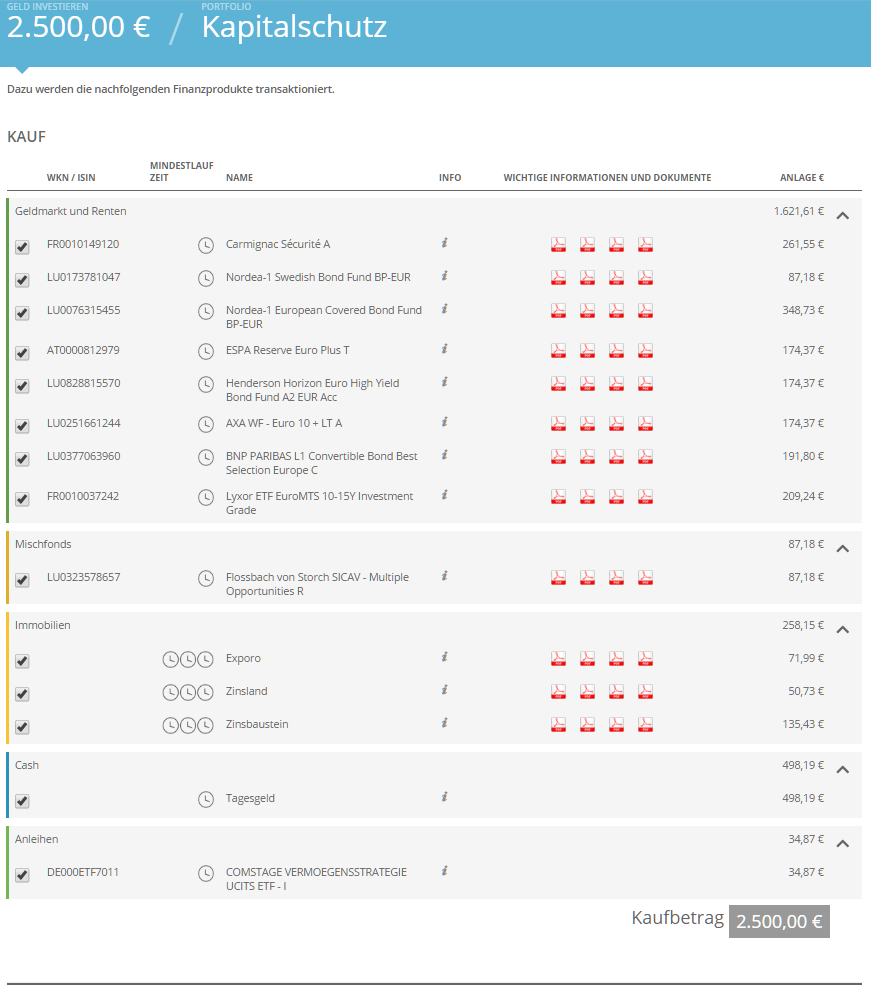Uncheck the Tagesgeld checkbox
This screenshot has height=989, width=871.
click(22, 800)
